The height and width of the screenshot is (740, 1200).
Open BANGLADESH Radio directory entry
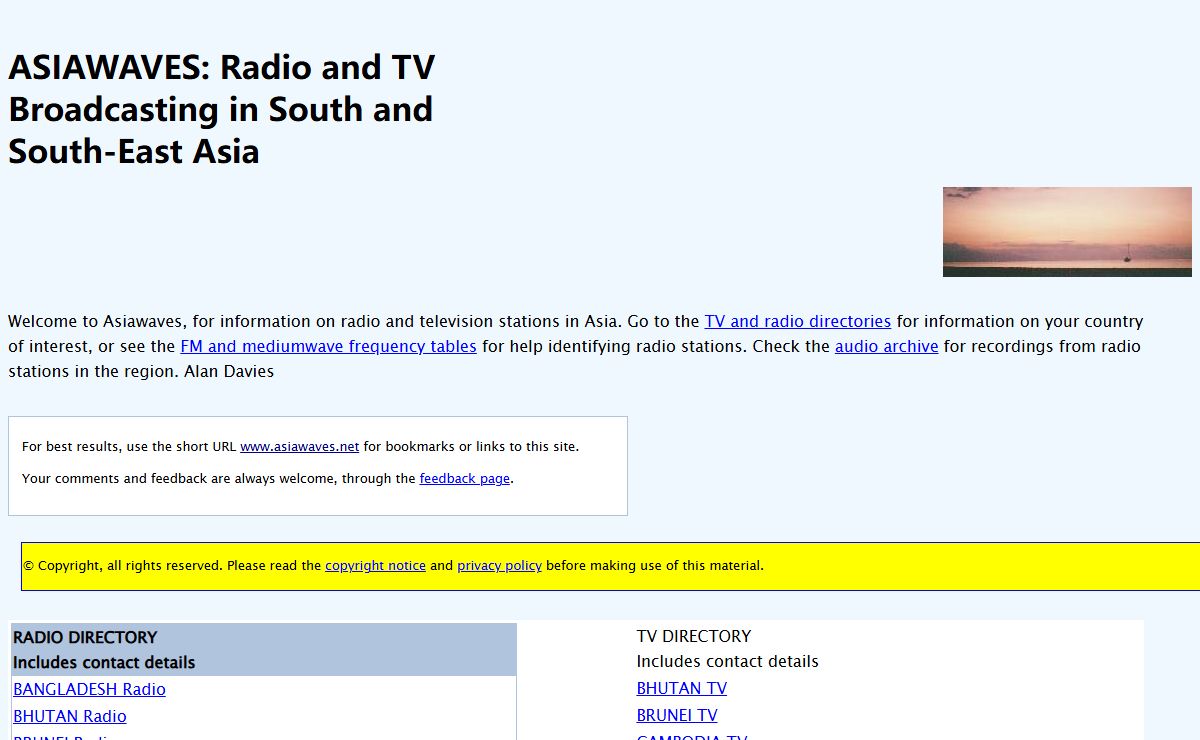(89, 690)
